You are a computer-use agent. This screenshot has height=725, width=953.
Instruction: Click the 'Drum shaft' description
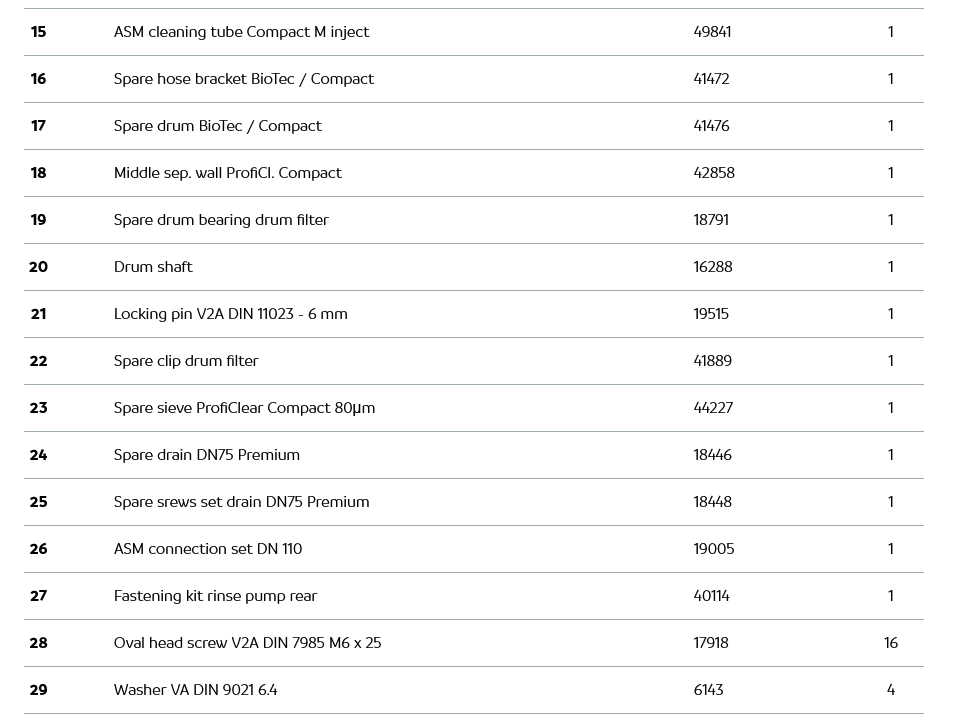click(153, 267)
